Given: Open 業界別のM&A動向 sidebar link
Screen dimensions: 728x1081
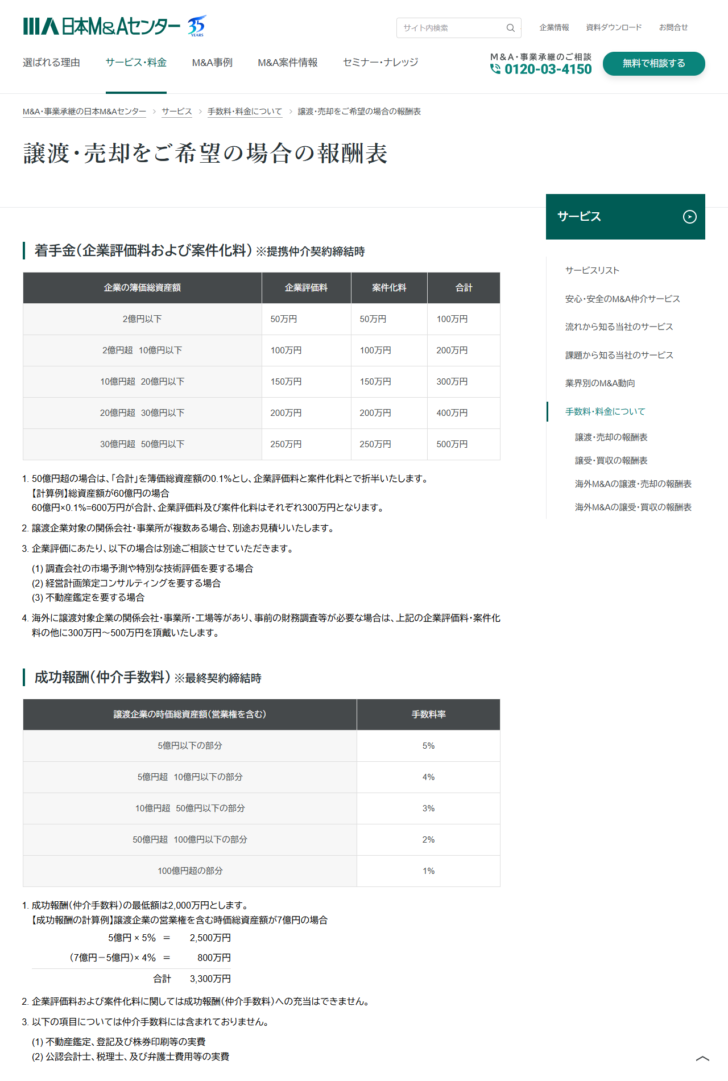Looking at the screenshot, I should point(600,383).
